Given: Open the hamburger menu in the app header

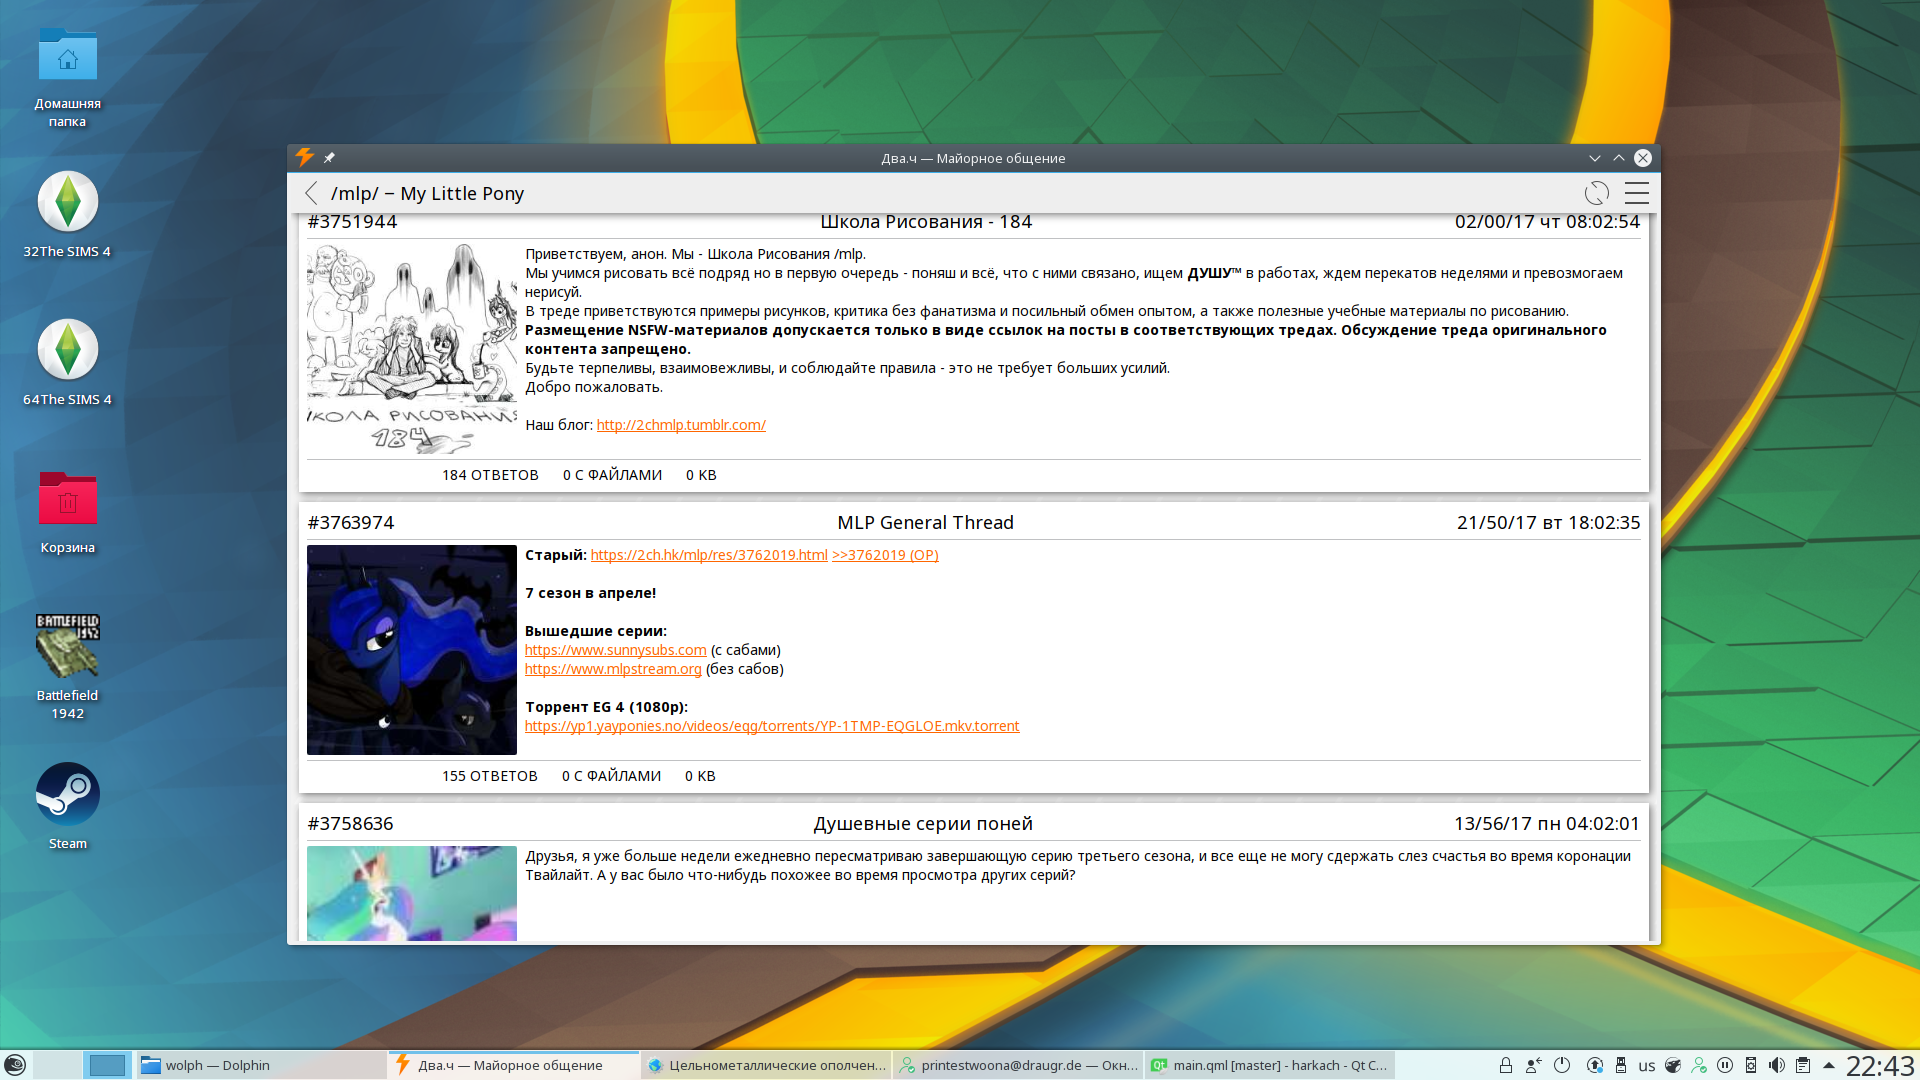Looking at the screenshot, I should coord(1637,193).
